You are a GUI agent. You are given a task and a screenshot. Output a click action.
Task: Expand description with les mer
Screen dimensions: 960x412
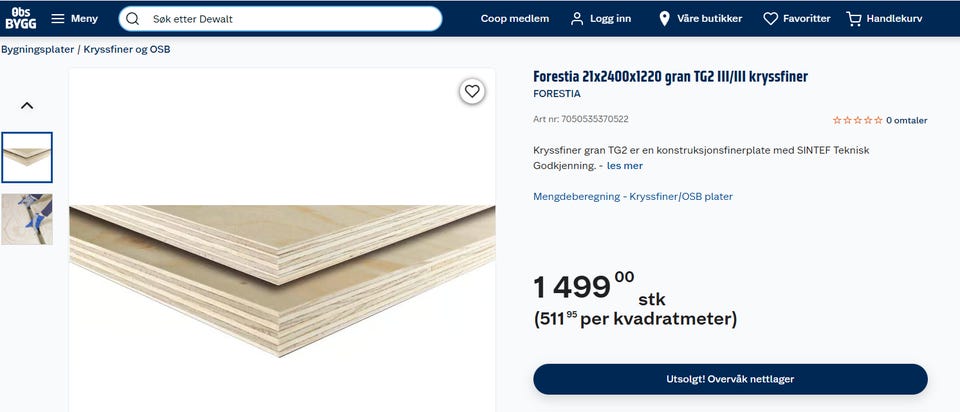(x=624, y=166)
